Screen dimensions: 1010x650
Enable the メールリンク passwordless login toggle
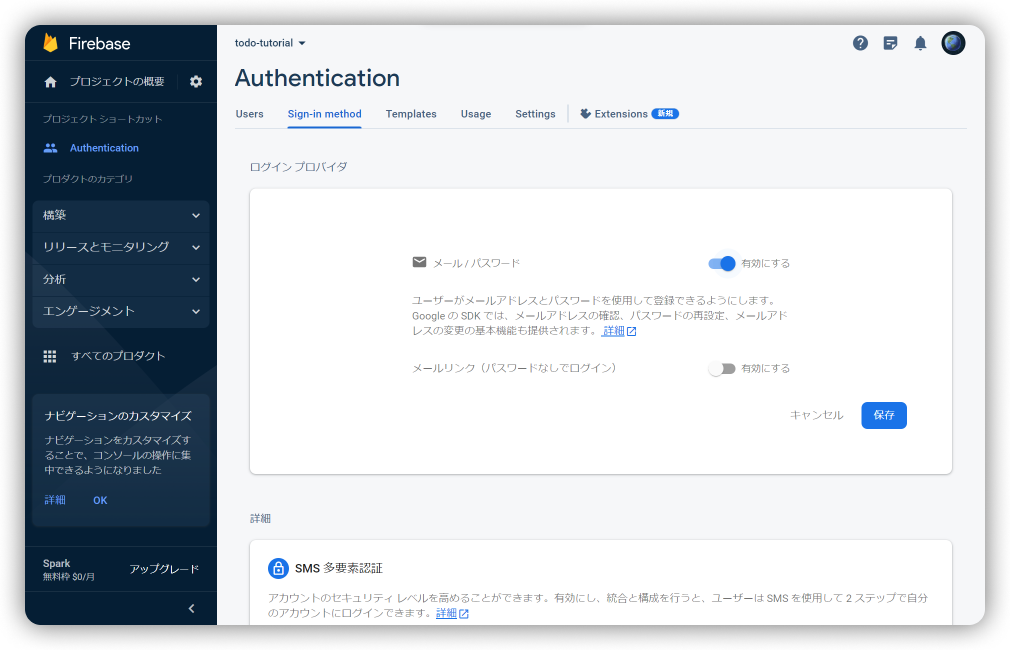pyautogui.click(x=721, y=368)
